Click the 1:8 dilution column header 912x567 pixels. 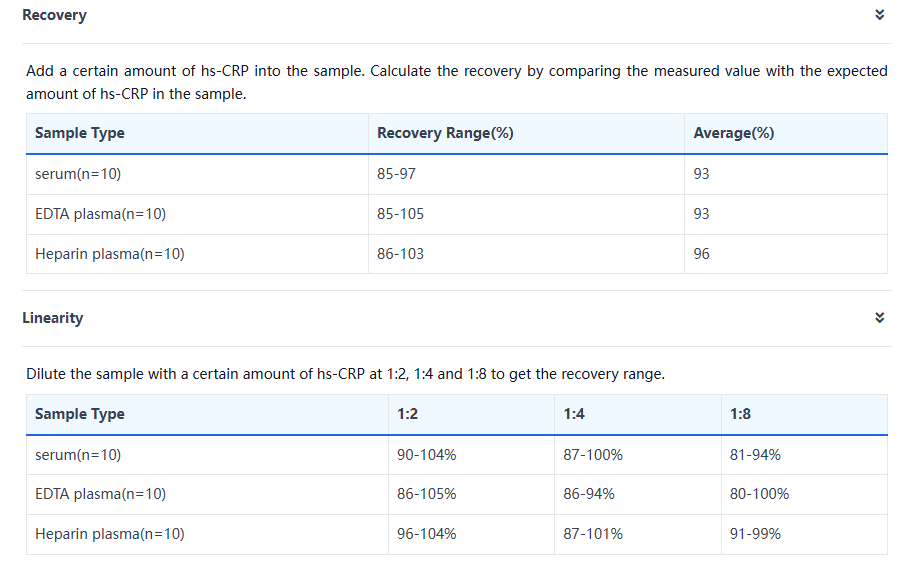tap(740, 414)
